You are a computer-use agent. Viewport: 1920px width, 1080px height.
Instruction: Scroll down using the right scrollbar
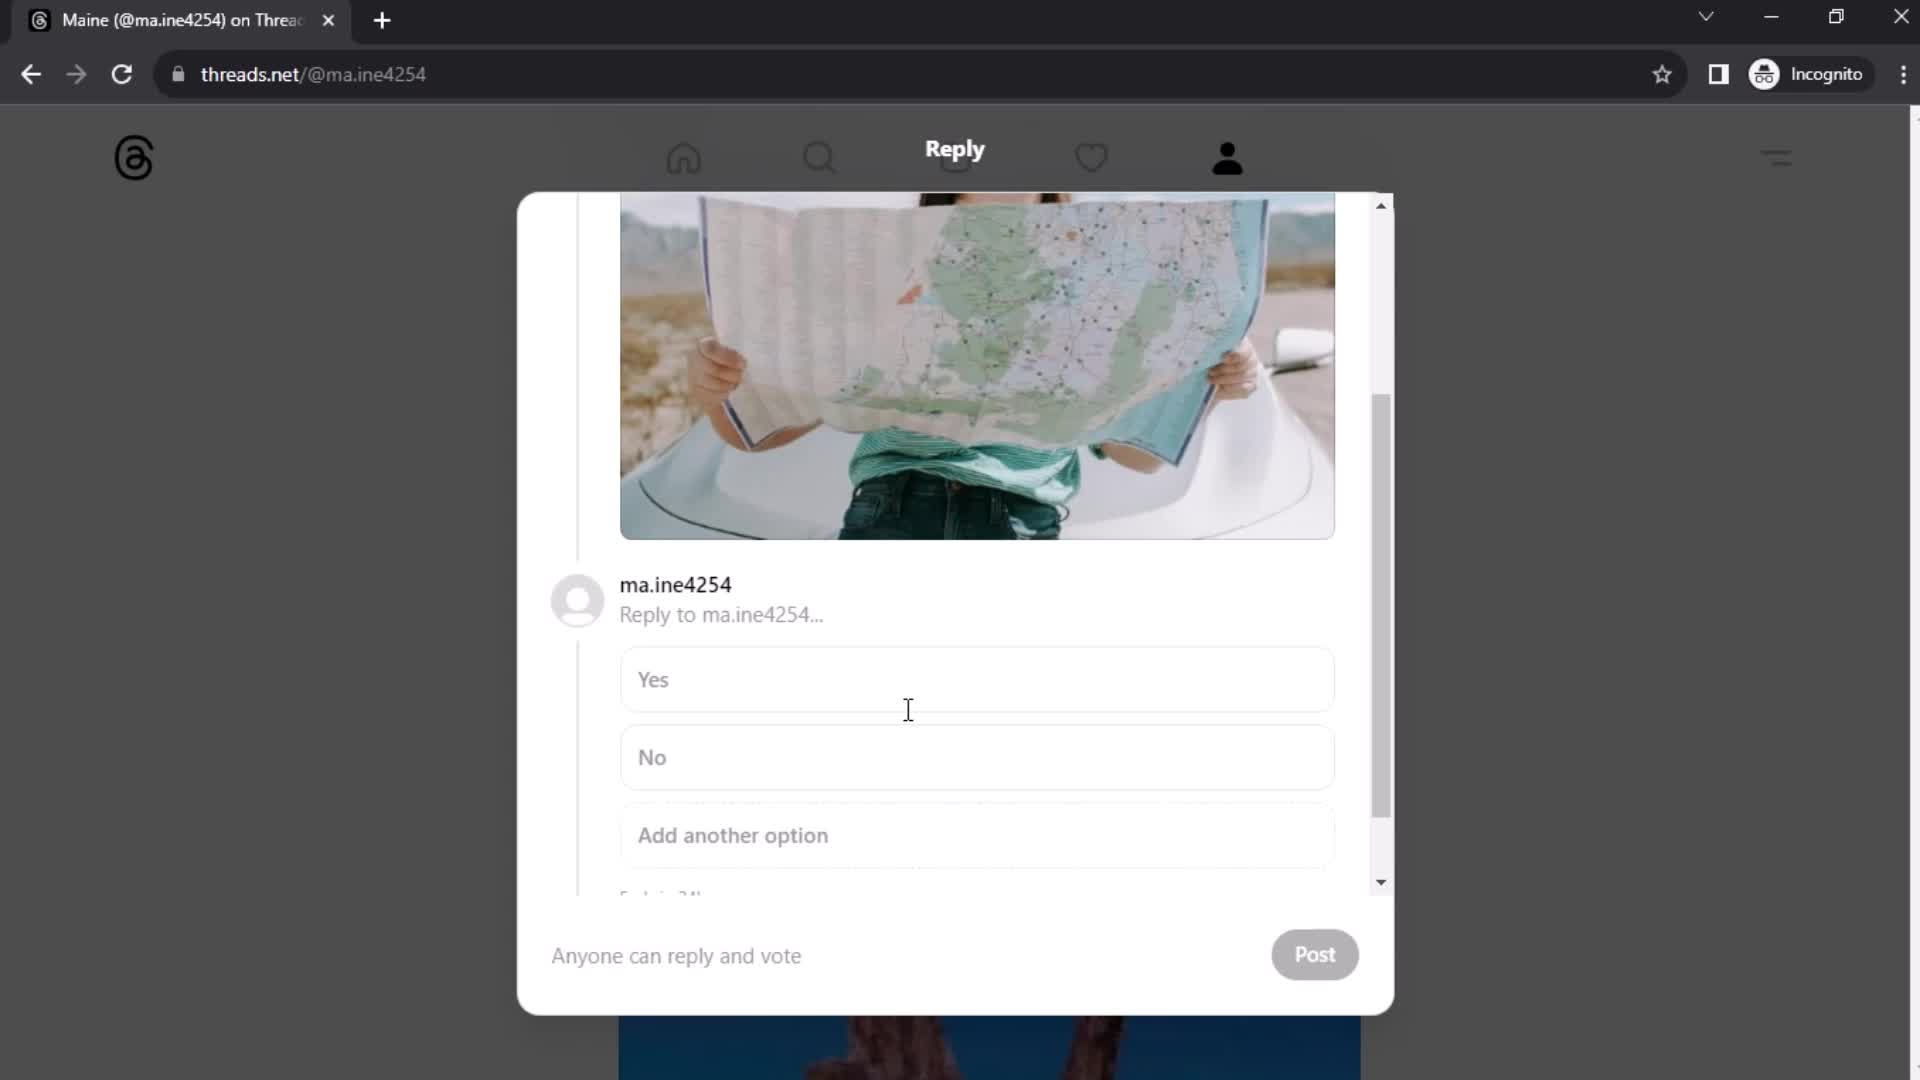[x=1381, y=881]
